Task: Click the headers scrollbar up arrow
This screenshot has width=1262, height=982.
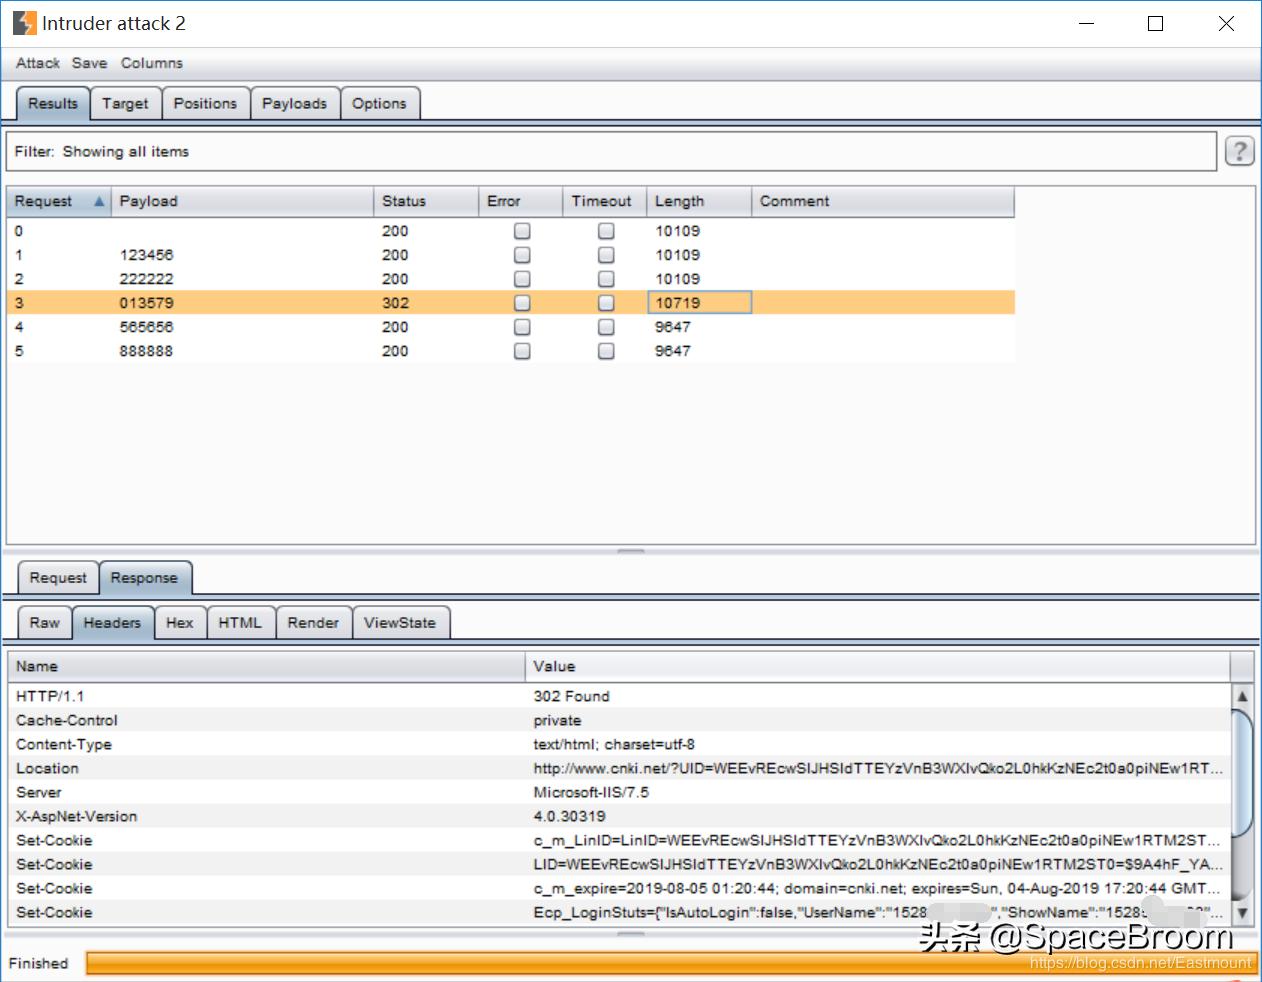Action: point(1242,696)
